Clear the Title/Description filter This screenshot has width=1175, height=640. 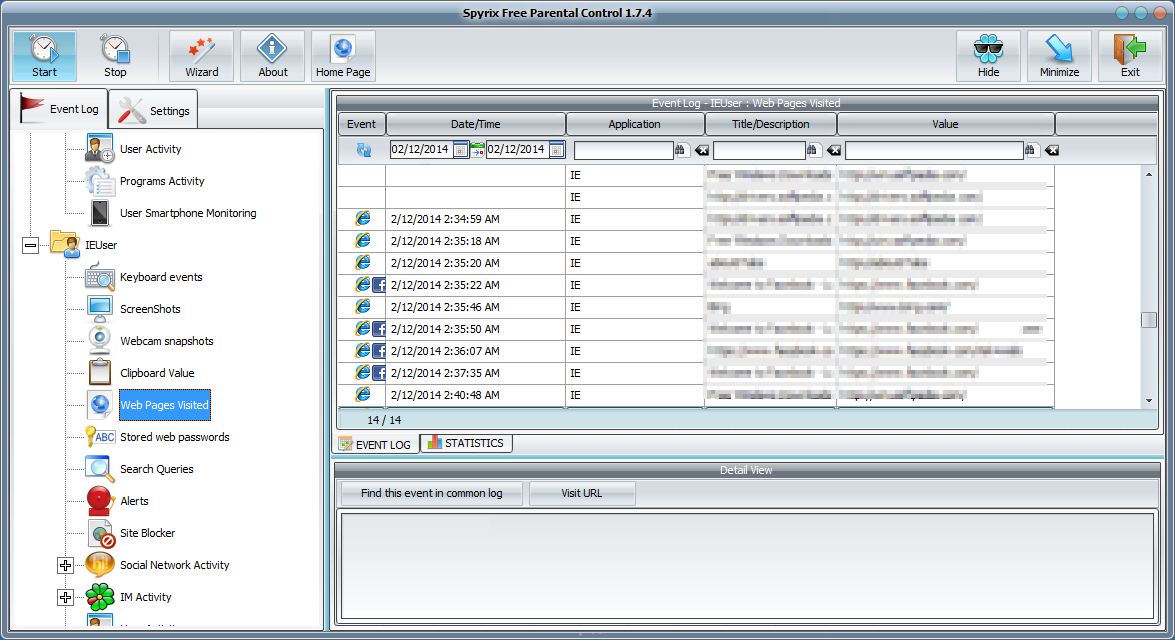pyautogui.click(x=833, y=151)
